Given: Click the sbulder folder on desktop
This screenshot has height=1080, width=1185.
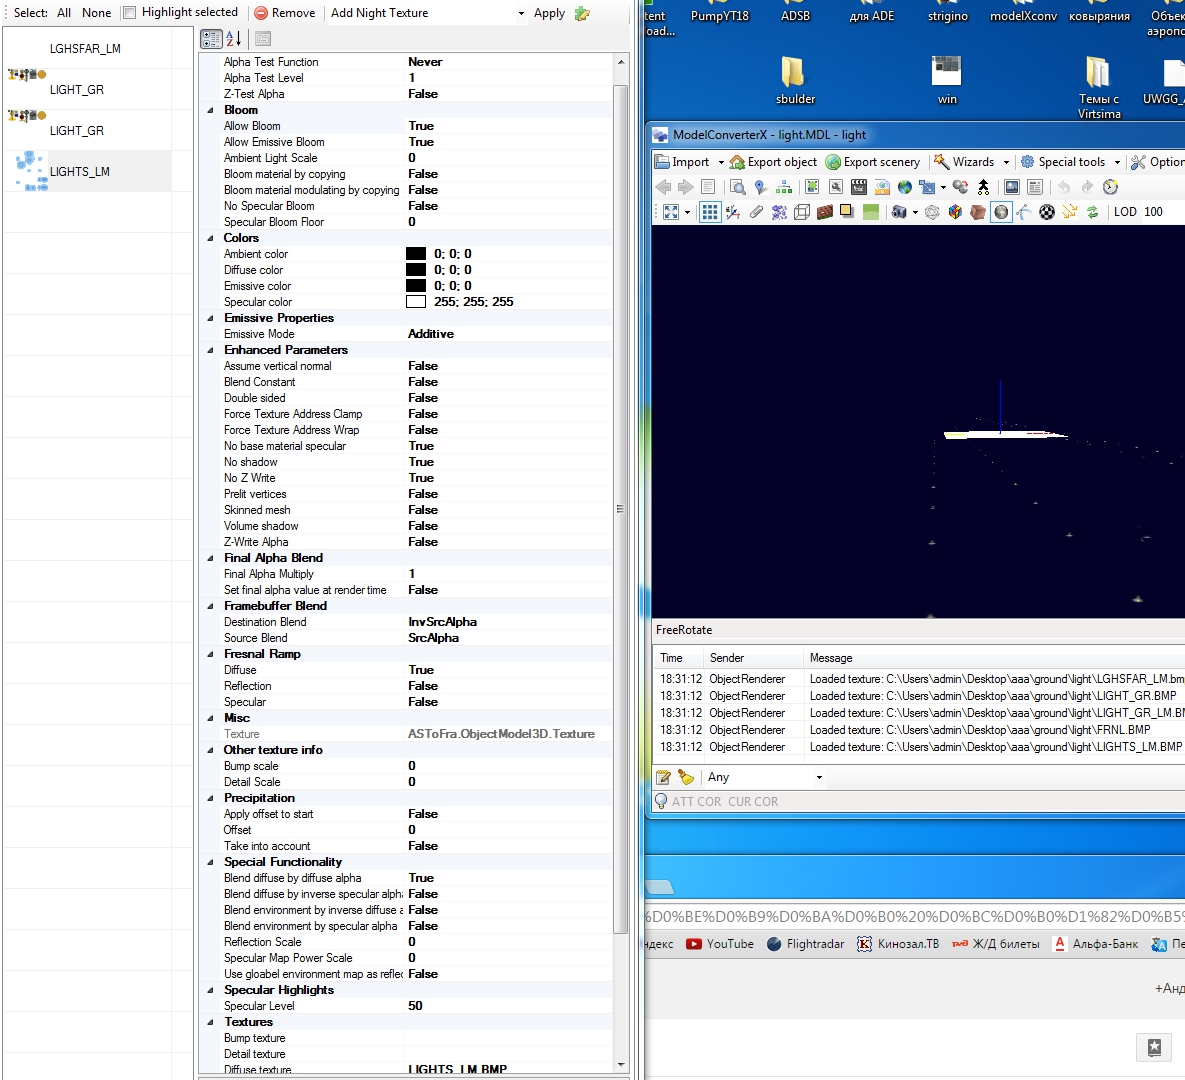Looking at the screenshot, I should point(794,81).
